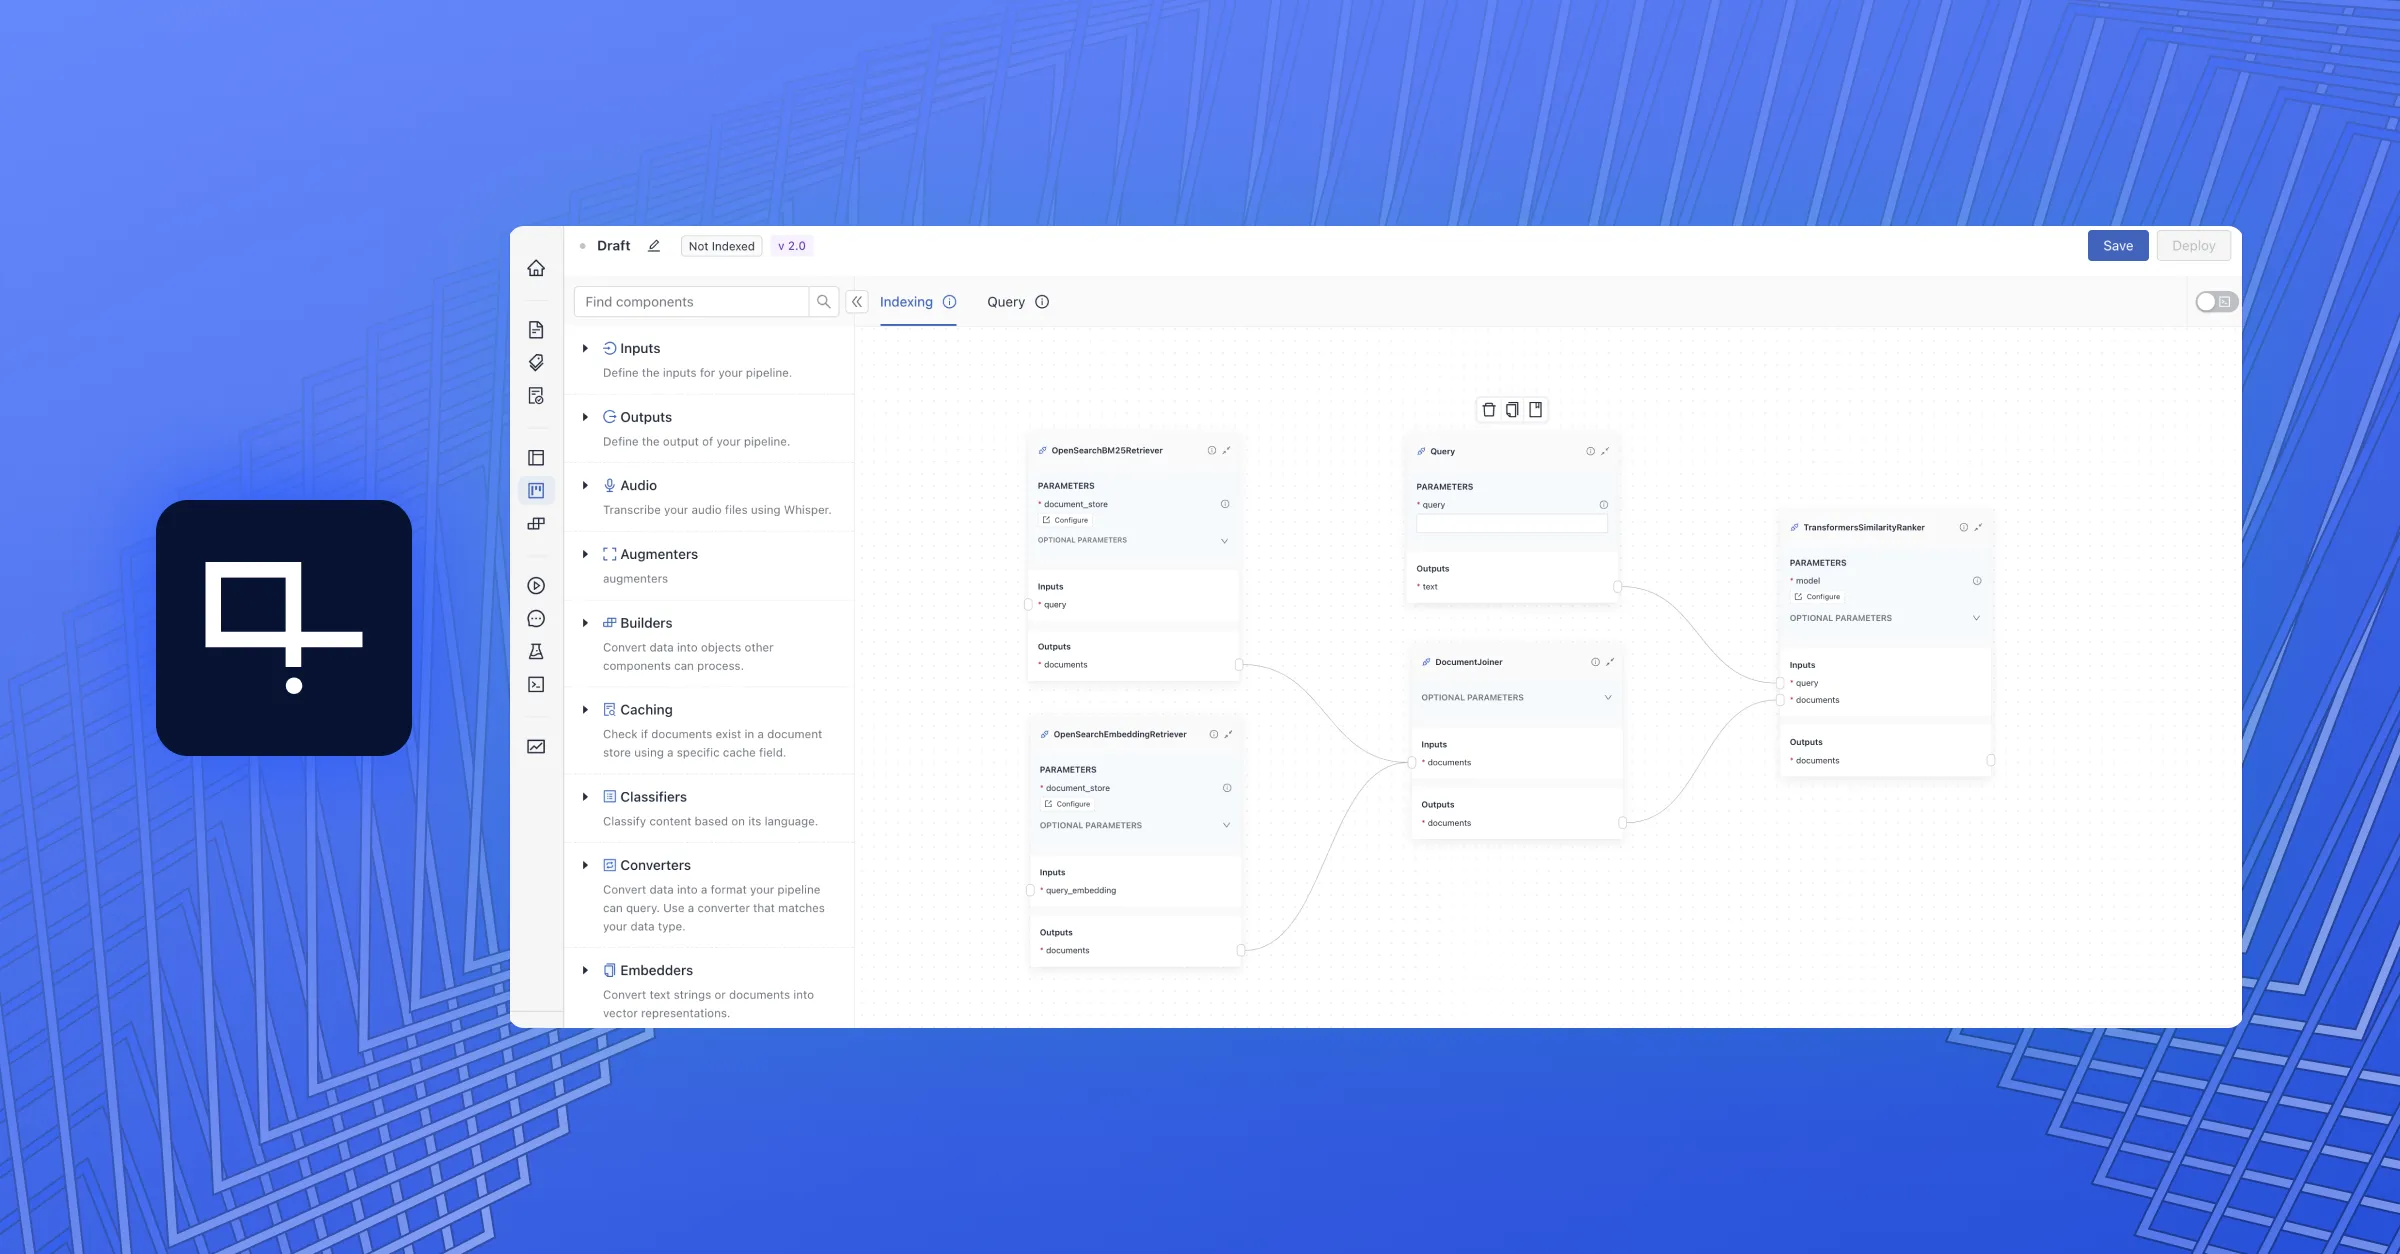The height and width of the screenshot is (1254, 2400).
Task: Click the pencil icon next to Draft
Action: [x=654, y=246]
